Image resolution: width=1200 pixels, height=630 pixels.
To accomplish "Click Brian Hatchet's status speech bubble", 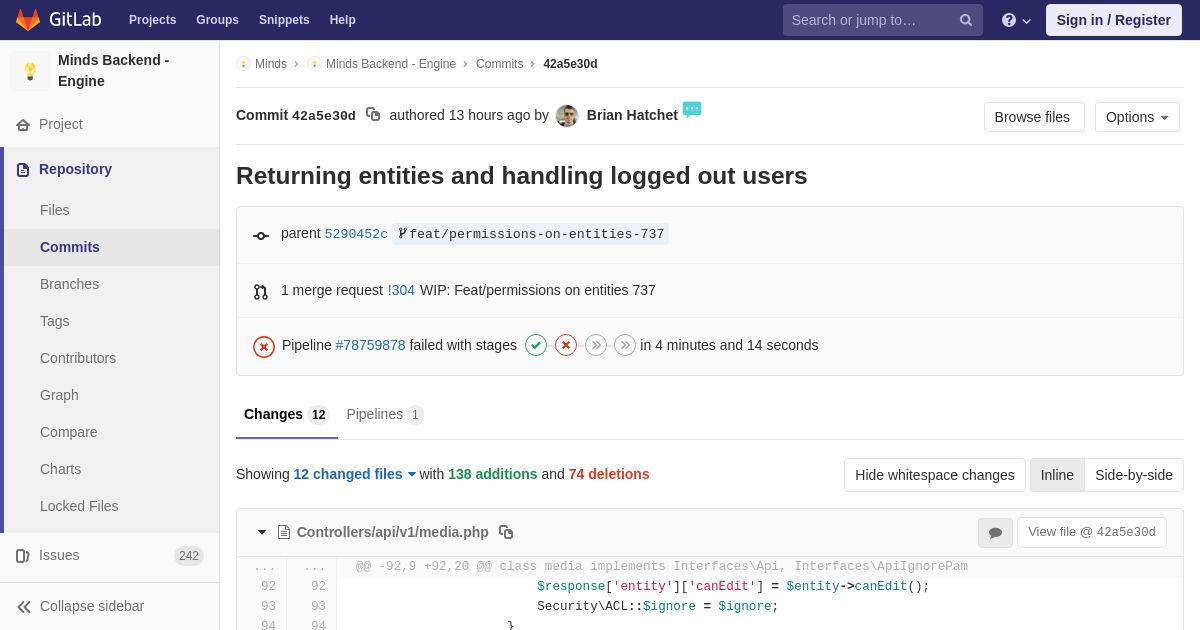I will (x=692, y=109).
